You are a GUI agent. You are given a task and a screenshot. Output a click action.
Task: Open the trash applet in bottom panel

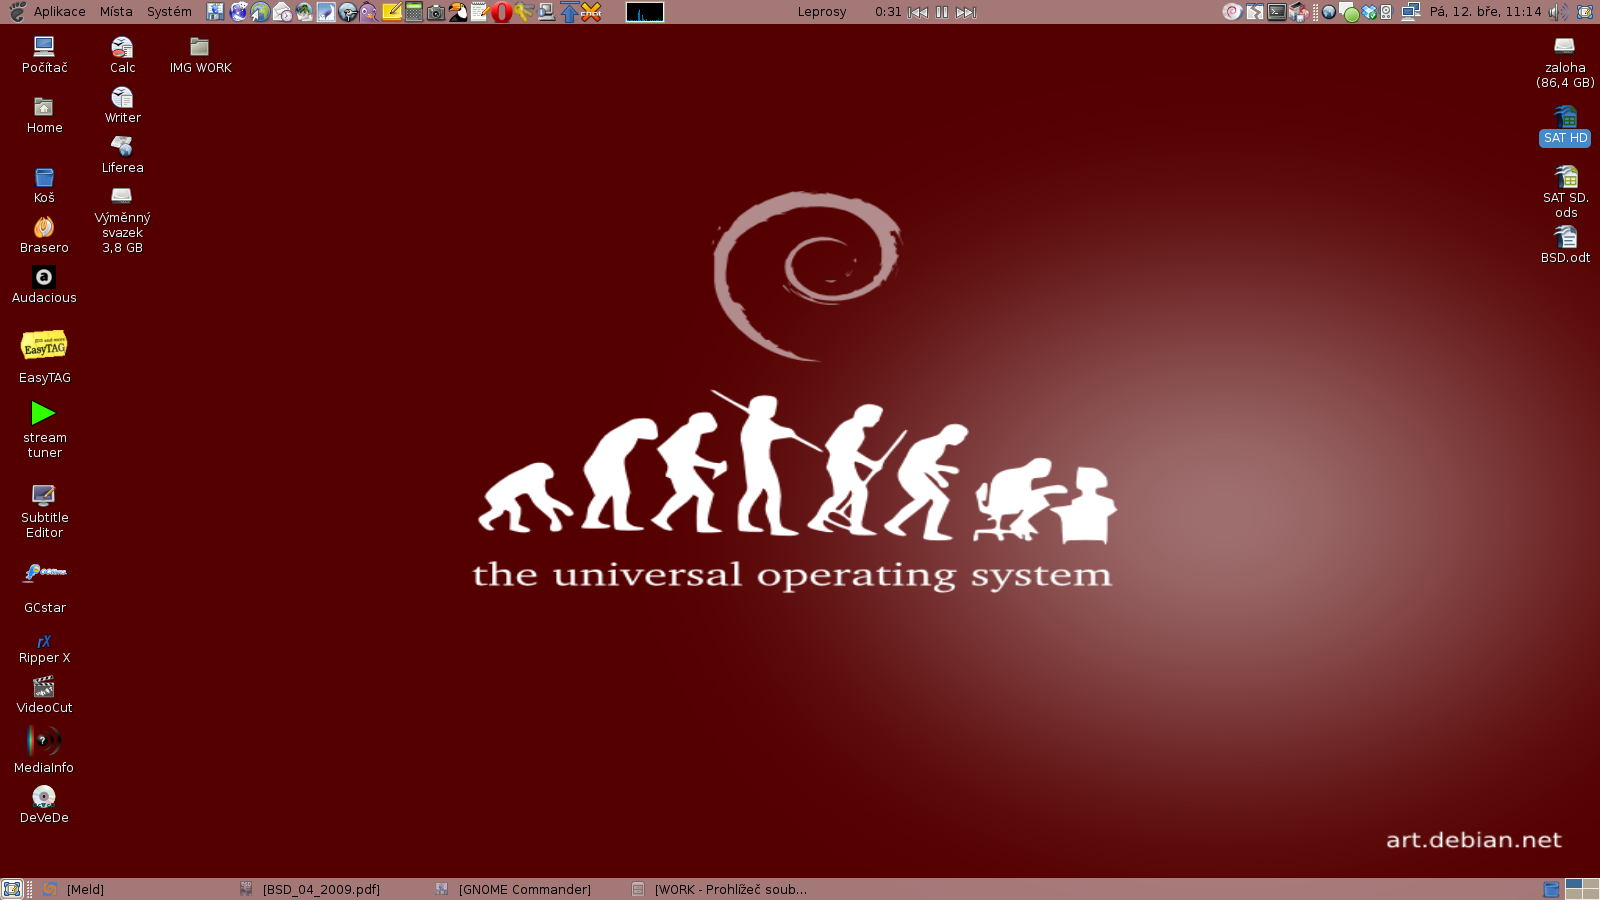(x=1551, y=889)
